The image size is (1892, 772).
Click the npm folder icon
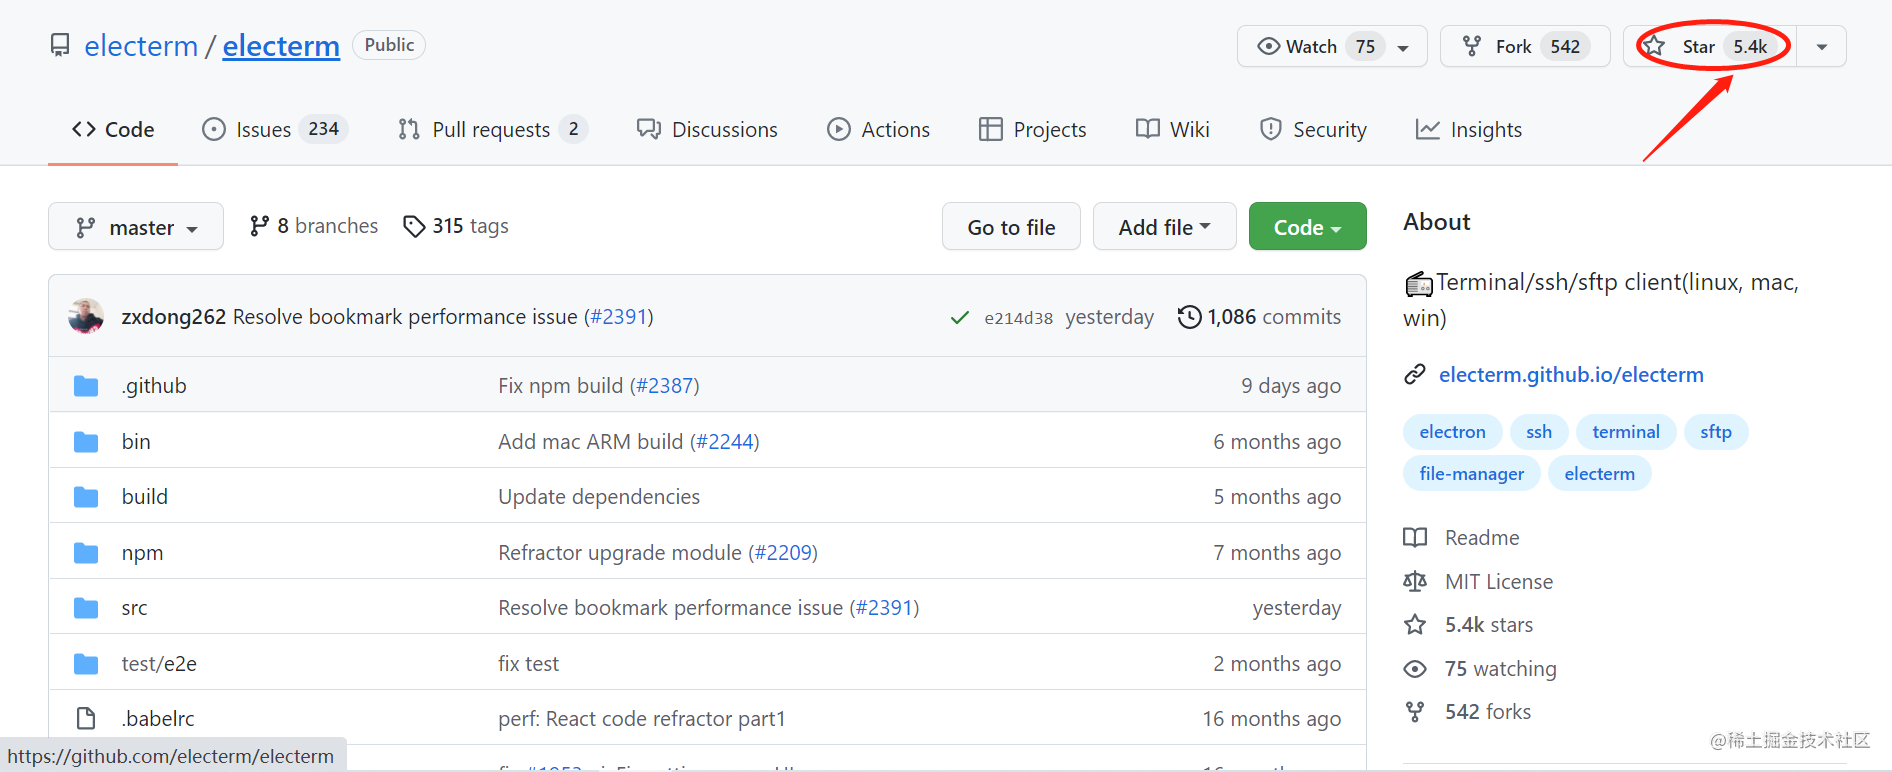(x=86, y=553)
